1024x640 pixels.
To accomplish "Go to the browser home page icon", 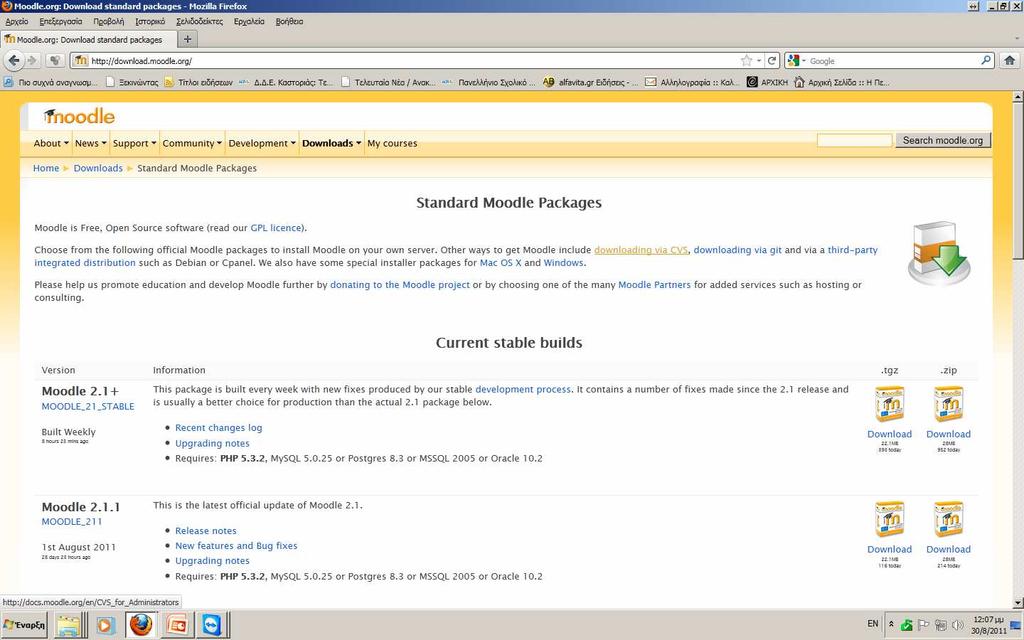I will [1009, 61].
